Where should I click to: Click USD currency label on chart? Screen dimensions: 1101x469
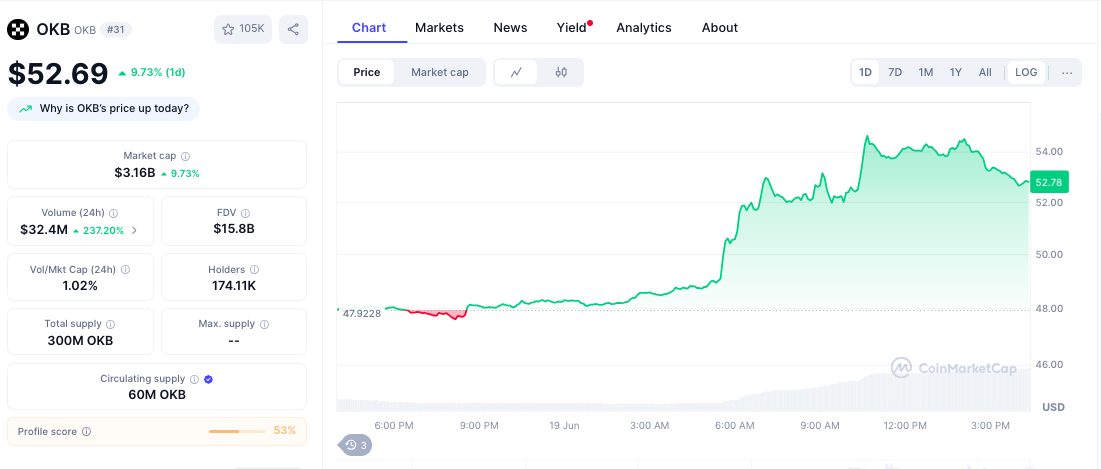click(1053, 407)
